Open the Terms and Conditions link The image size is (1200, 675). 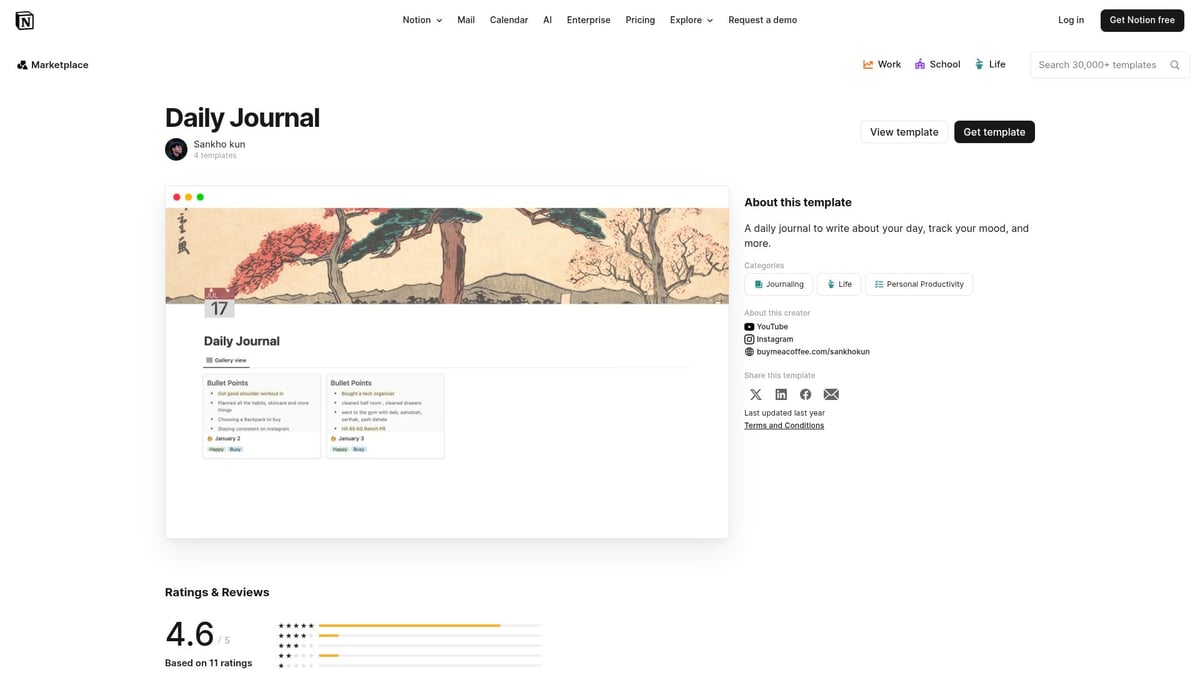click(784, 425)
